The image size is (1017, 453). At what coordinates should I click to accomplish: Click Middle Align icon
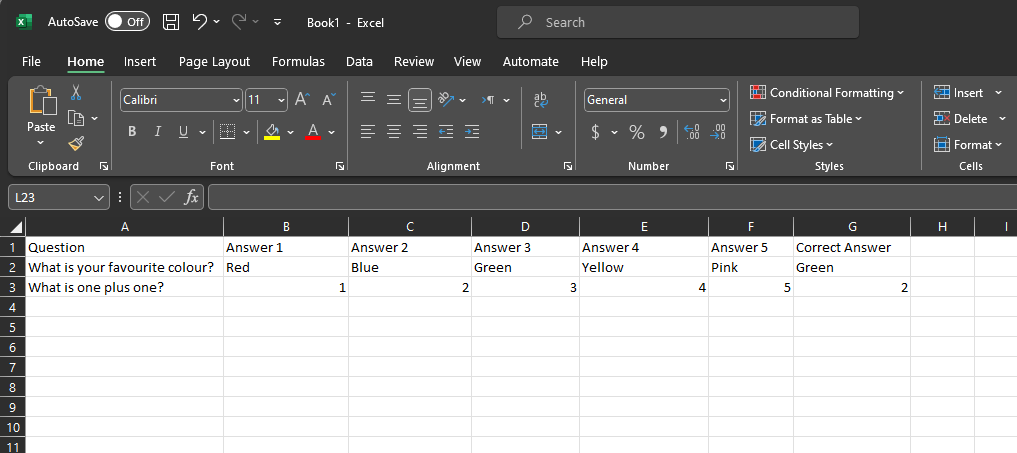pyautogui.click(x=394, y=99)
